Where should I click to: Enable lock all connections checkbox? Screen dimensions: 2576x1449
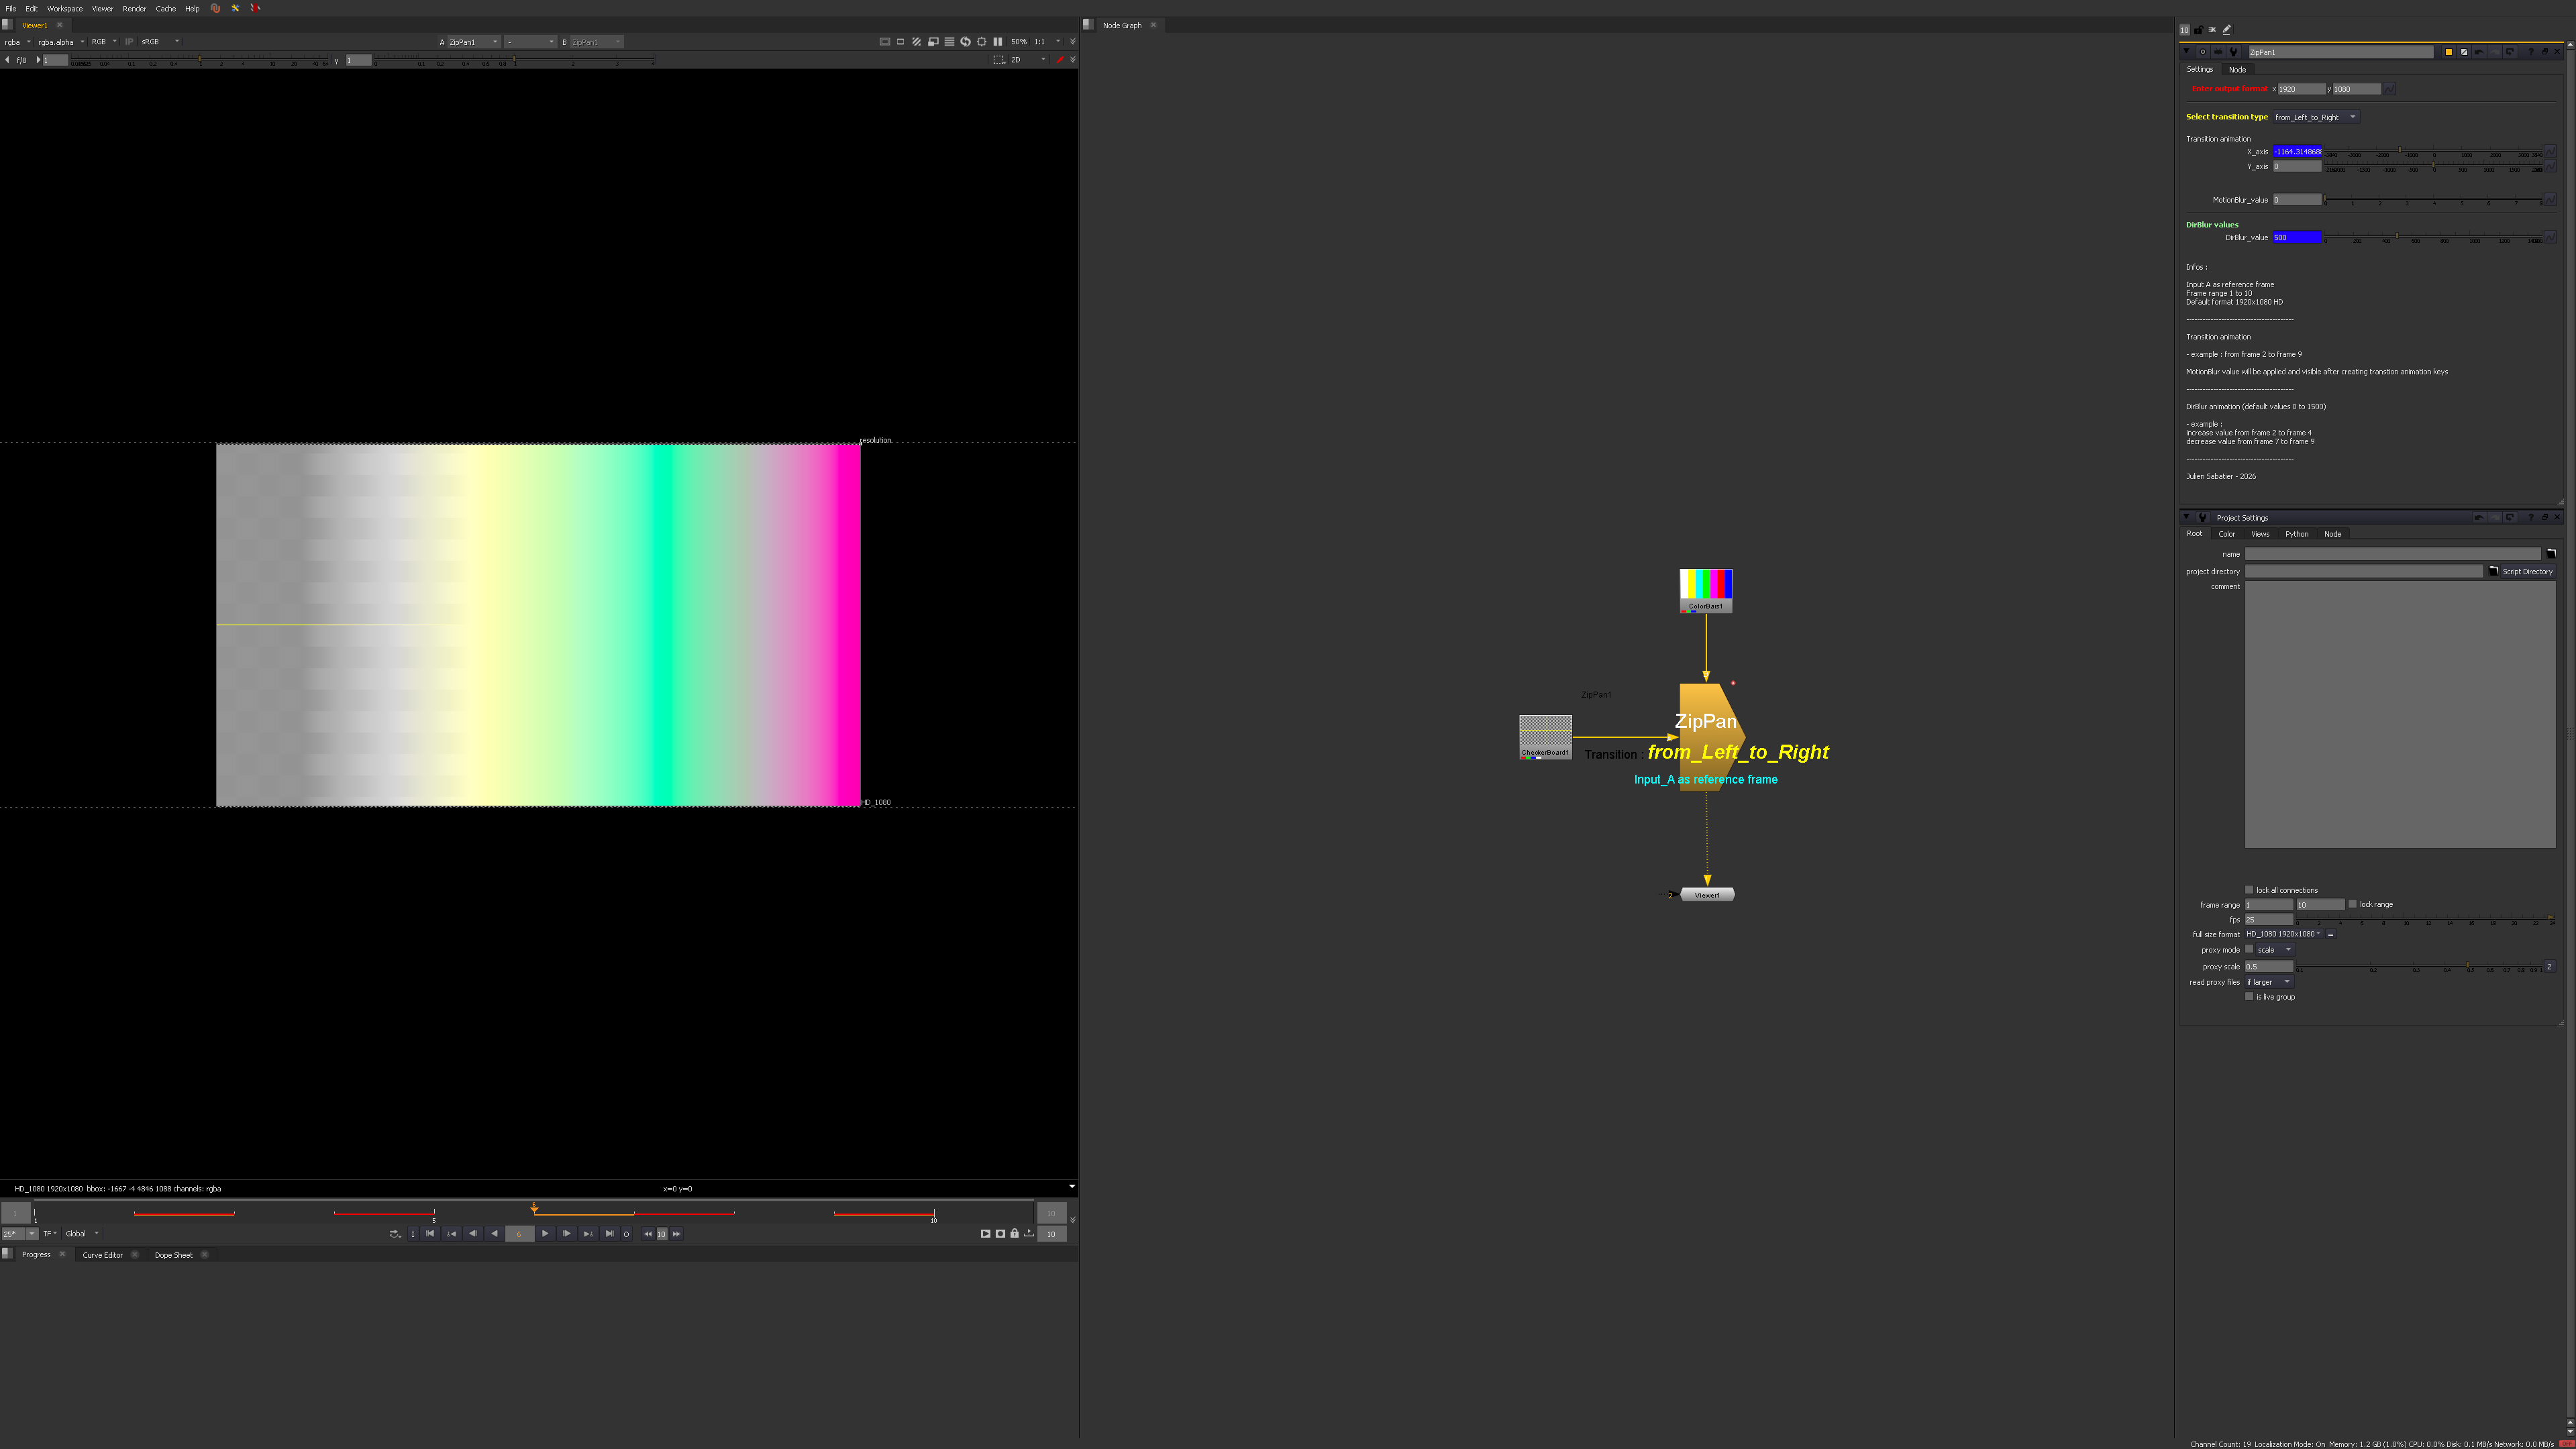coord(2250,889)
